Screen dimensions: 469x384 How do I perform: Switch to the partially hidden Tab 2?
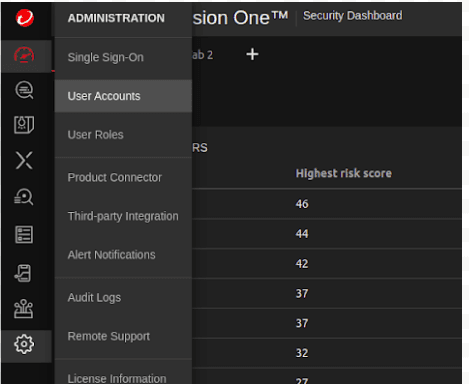point(203,55)
